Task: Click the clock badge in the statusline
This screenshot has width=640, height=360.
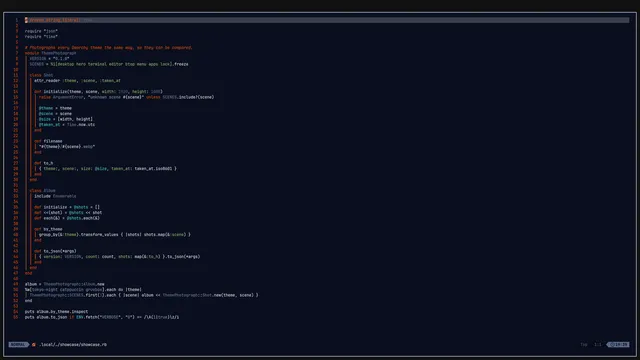Action: pyautogui.click(x=618, y=344)
